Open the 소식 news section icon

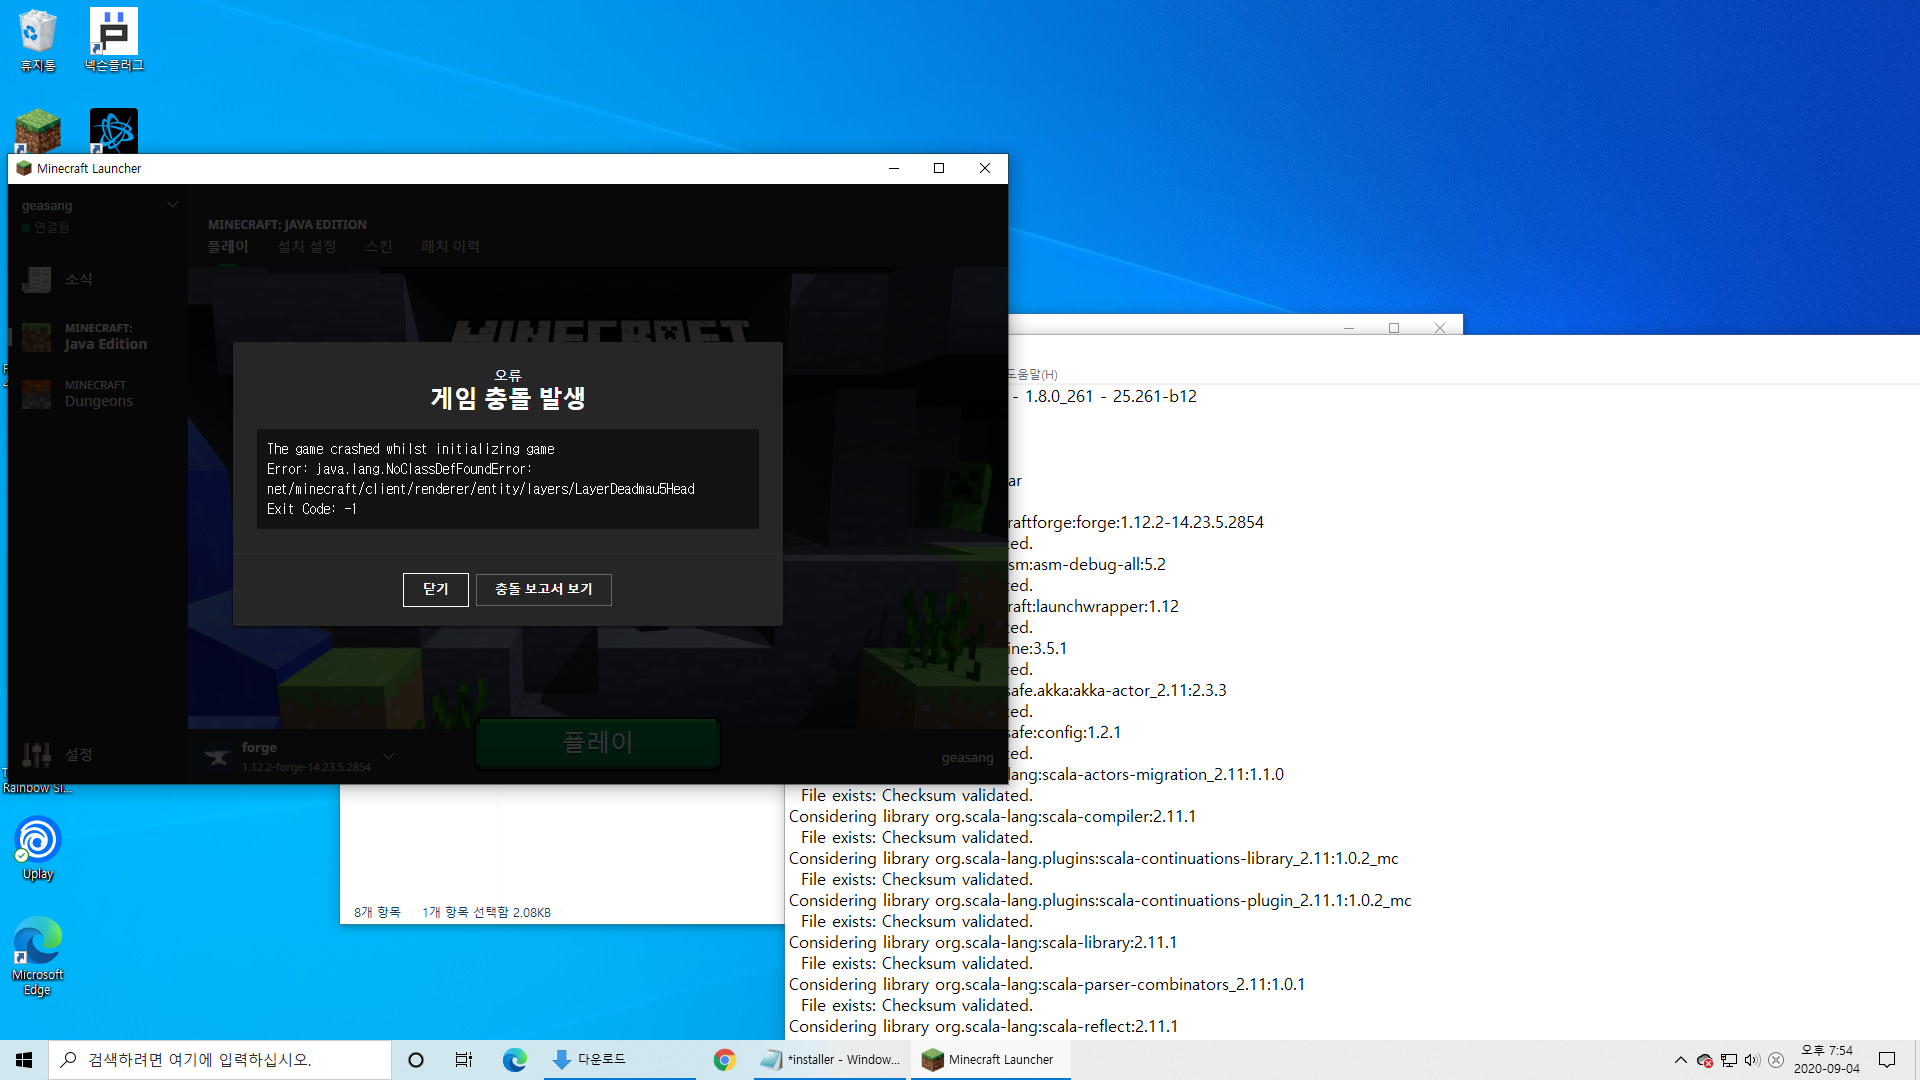[x=36, y=279]
